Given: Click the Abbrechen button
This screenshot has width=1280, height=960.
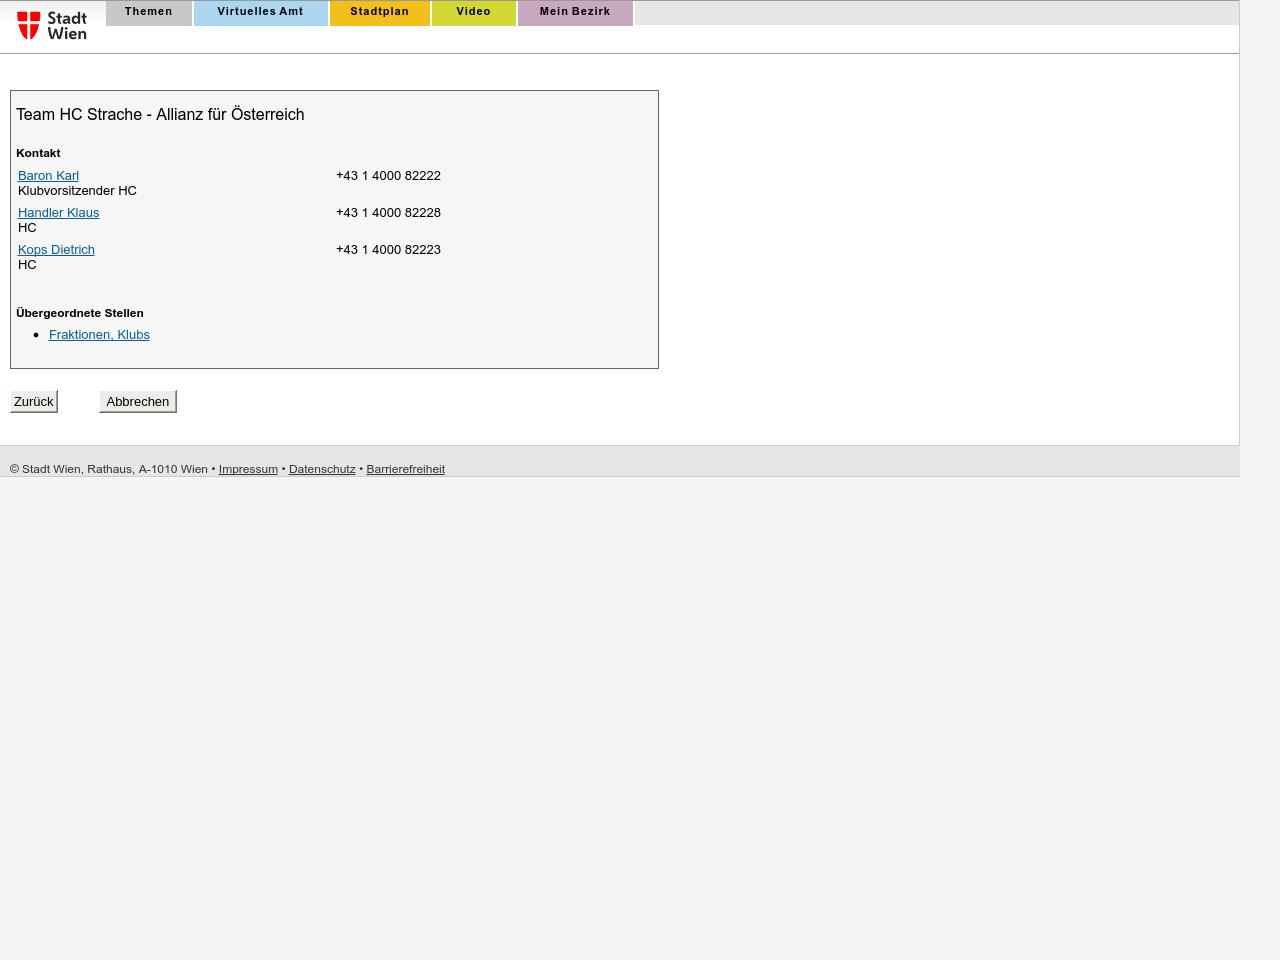Looking at the screenshot, I should pyautogui.click(x=138, y=401).
